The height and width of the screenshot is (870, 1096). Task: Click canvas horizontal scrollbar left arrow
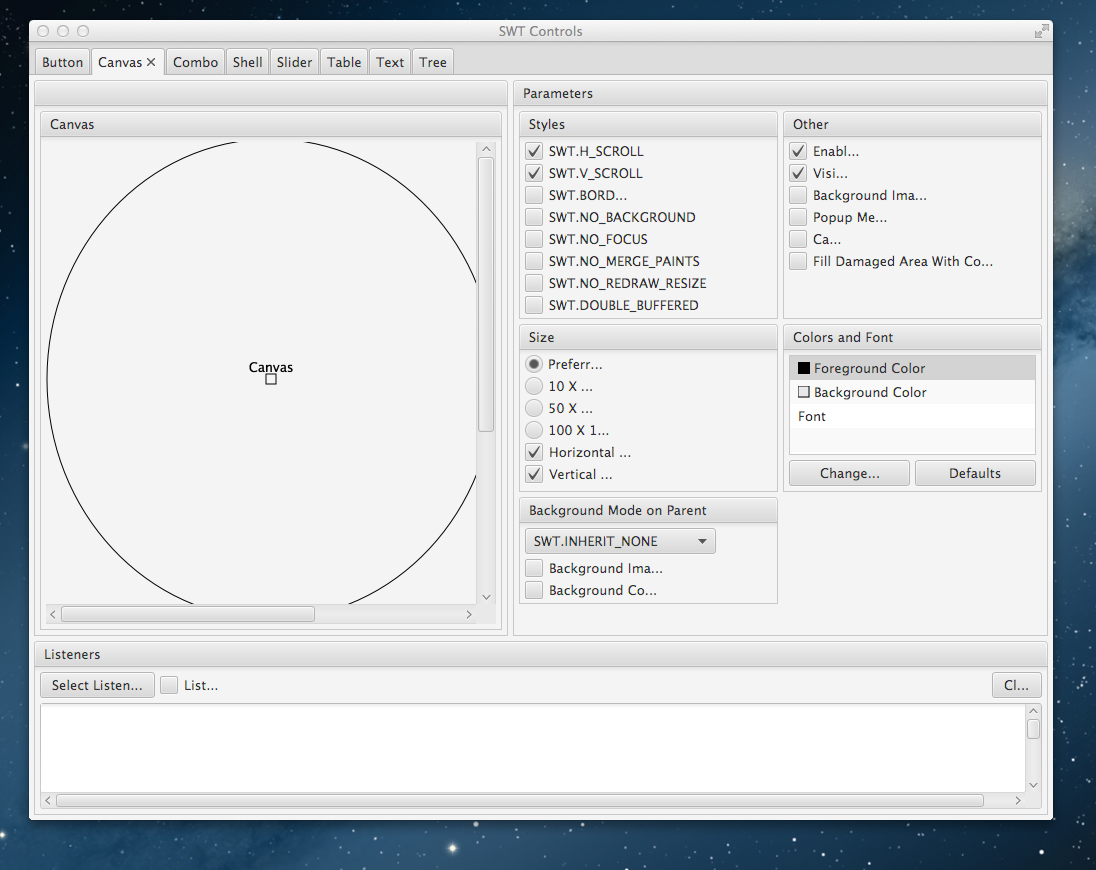53,614
